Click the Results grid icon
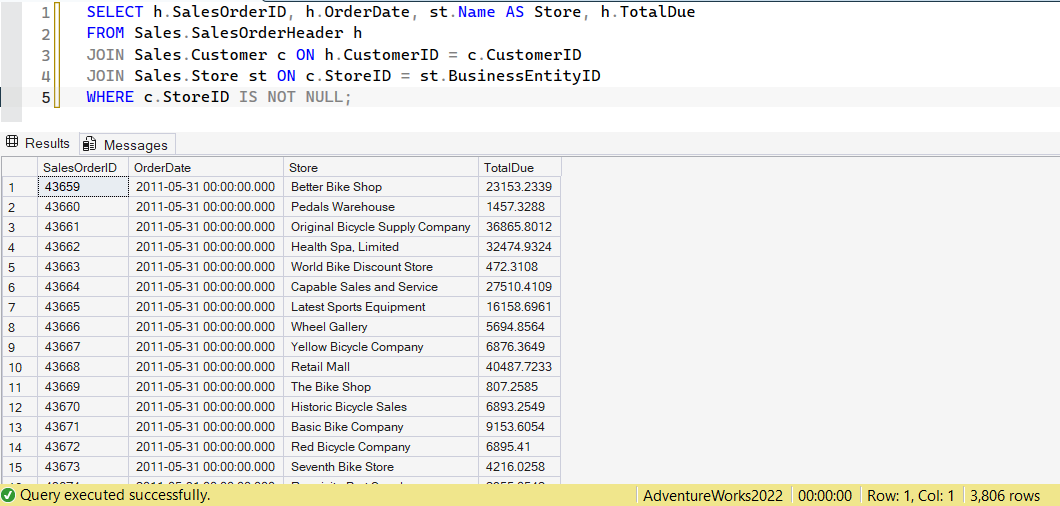The height and width of the screenshot is (506, 1060). pos(11,143)
